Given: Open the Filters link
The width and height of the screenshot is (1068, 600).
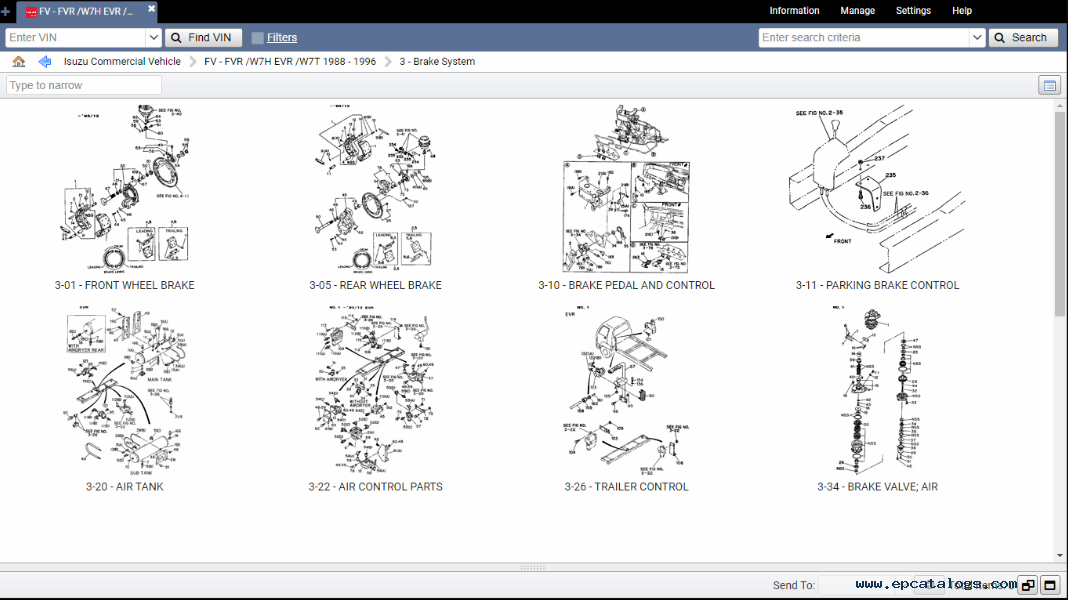Looking at the screenshot, I should coord(282,37).
